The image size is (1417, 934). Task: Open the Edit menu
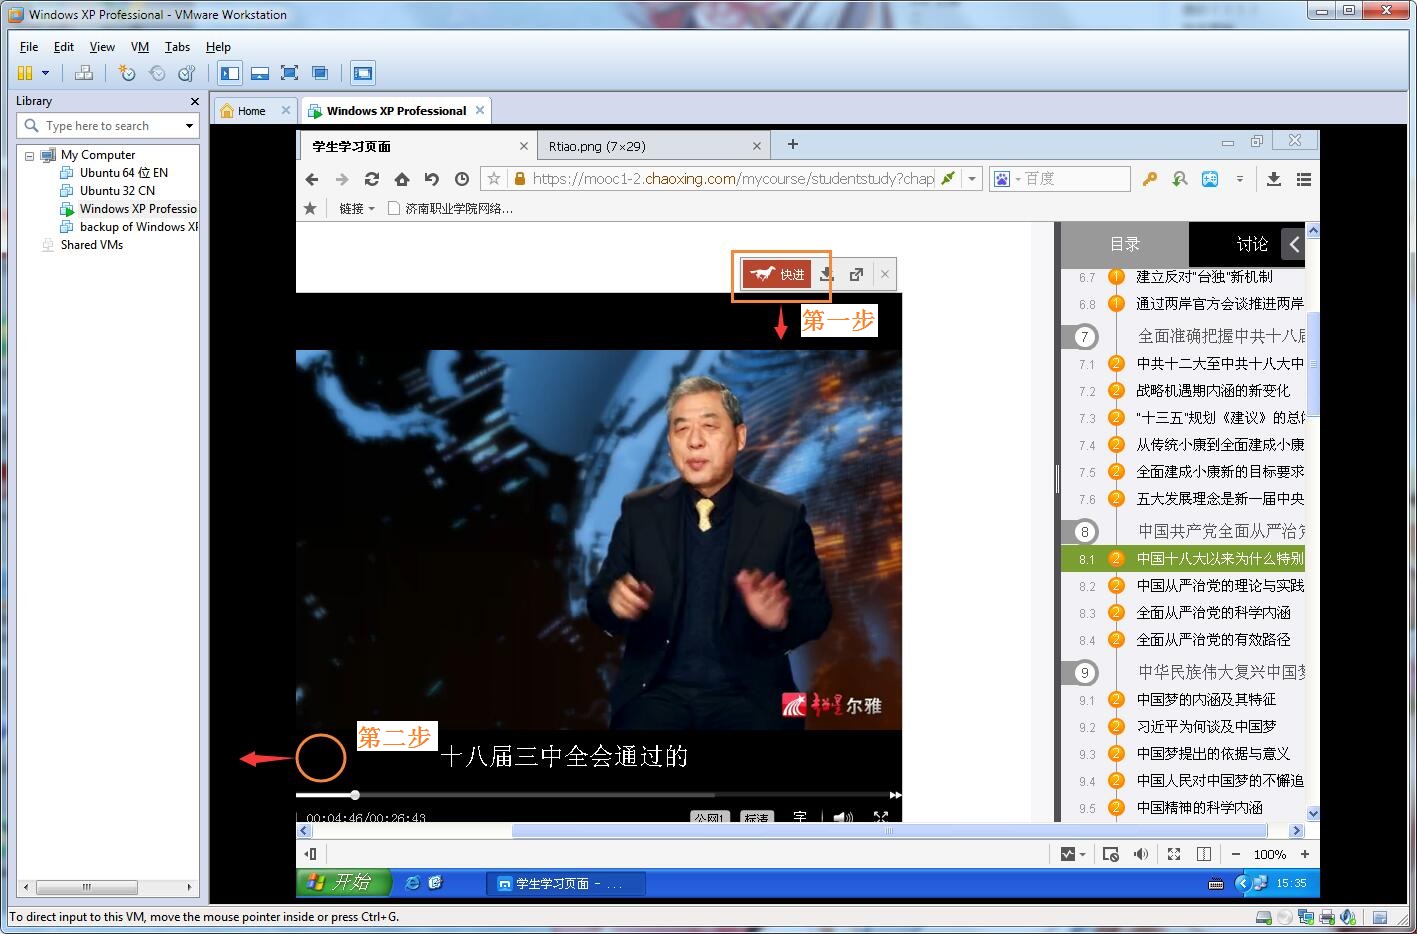[x=64, y=46]
